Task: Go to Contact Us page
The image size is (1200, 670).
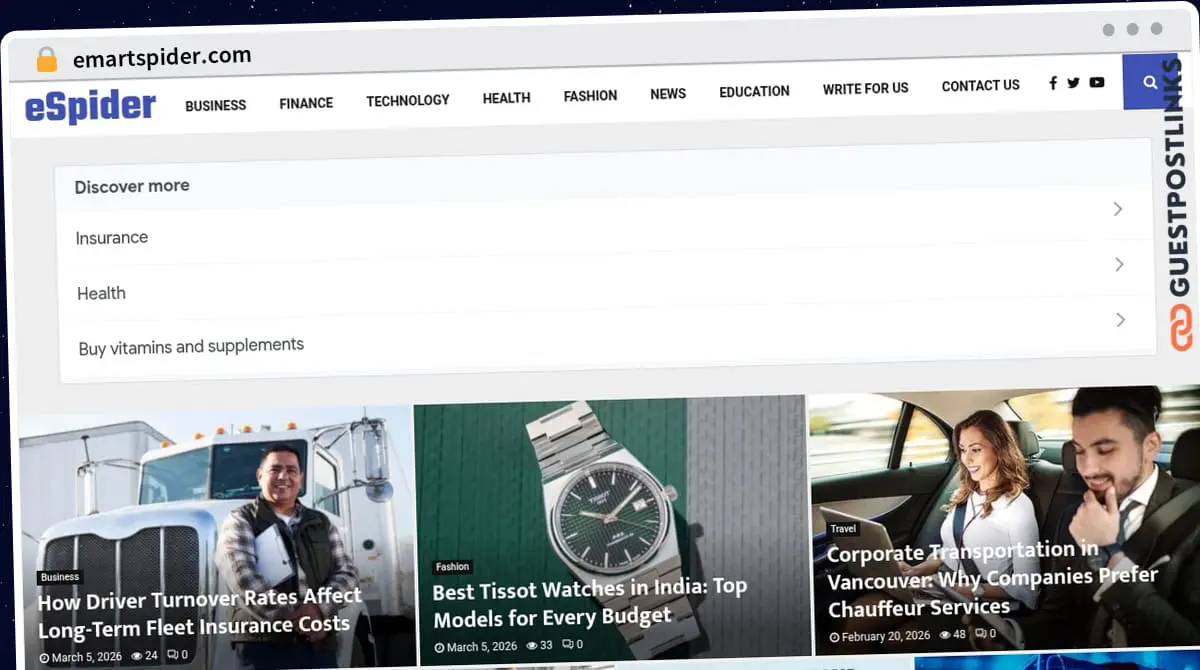Action: point(980,86)
